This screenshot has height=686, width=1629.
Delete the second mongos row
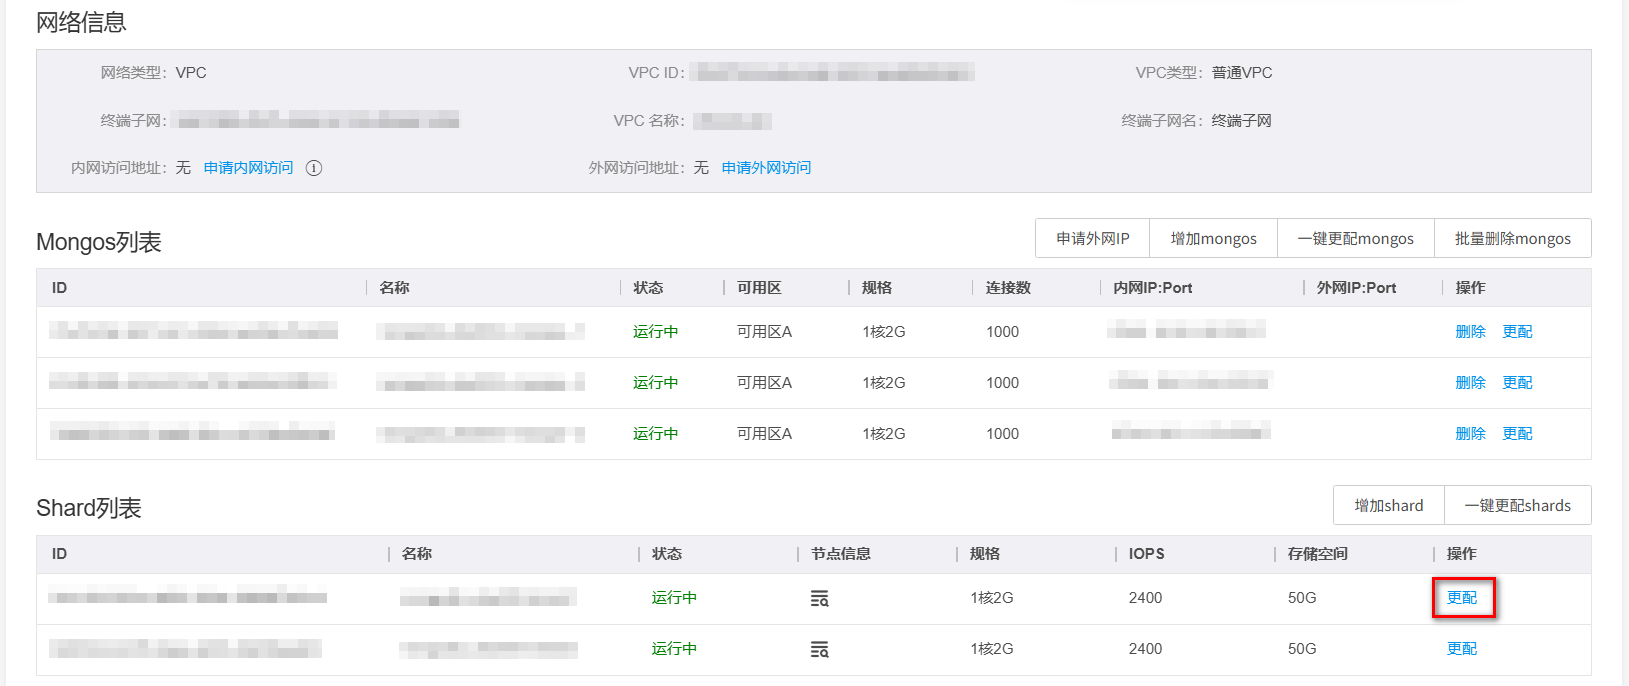[x=1470, y=383]
